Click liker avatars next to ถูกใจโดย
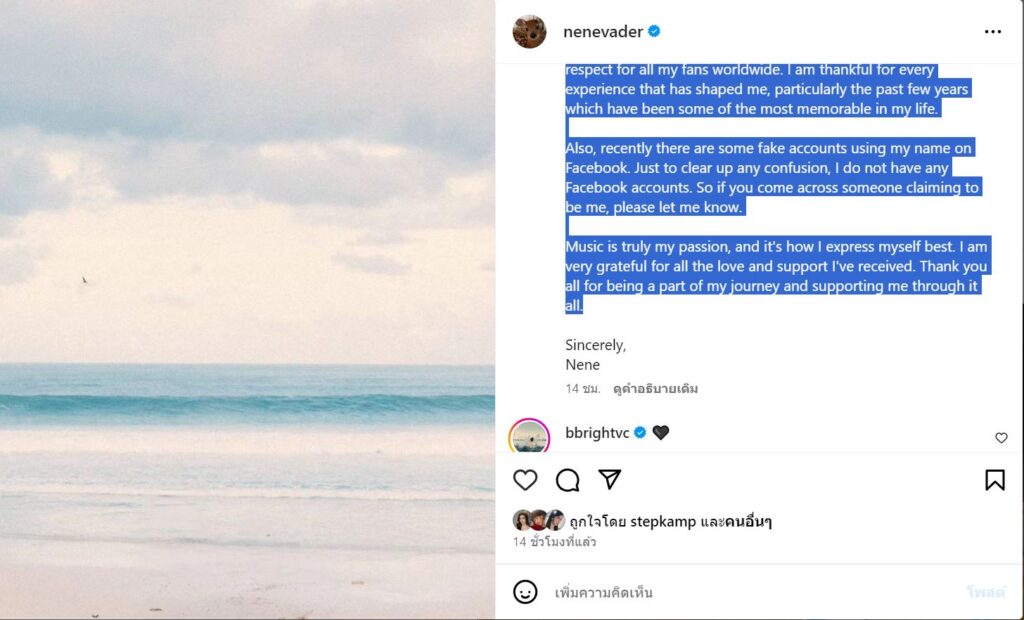This screenshot has height=620, width=1024. click(x=539, y=520)
